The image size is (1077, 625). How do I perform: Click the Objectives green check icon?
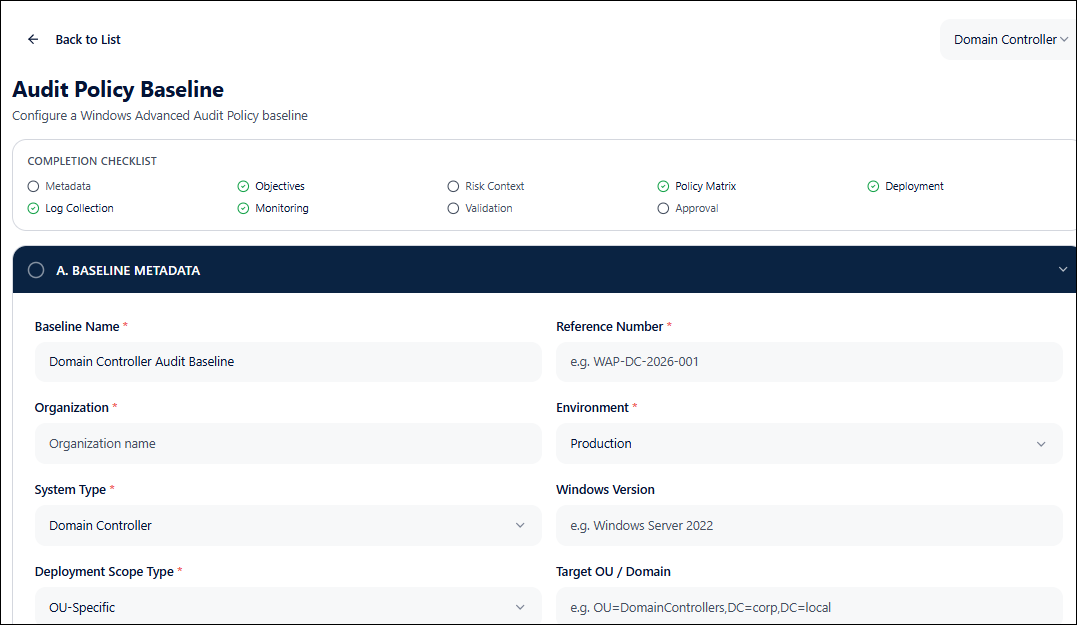click(243, 186)
